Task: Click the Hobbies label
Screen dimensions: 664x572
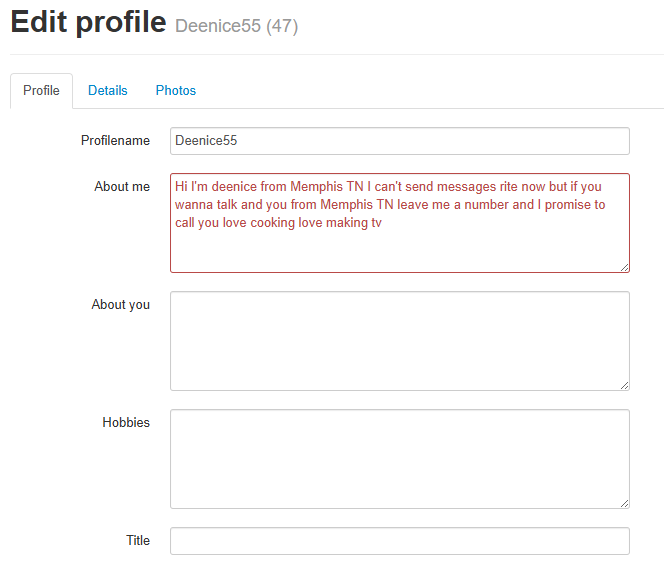Action: tap(126, 423)
